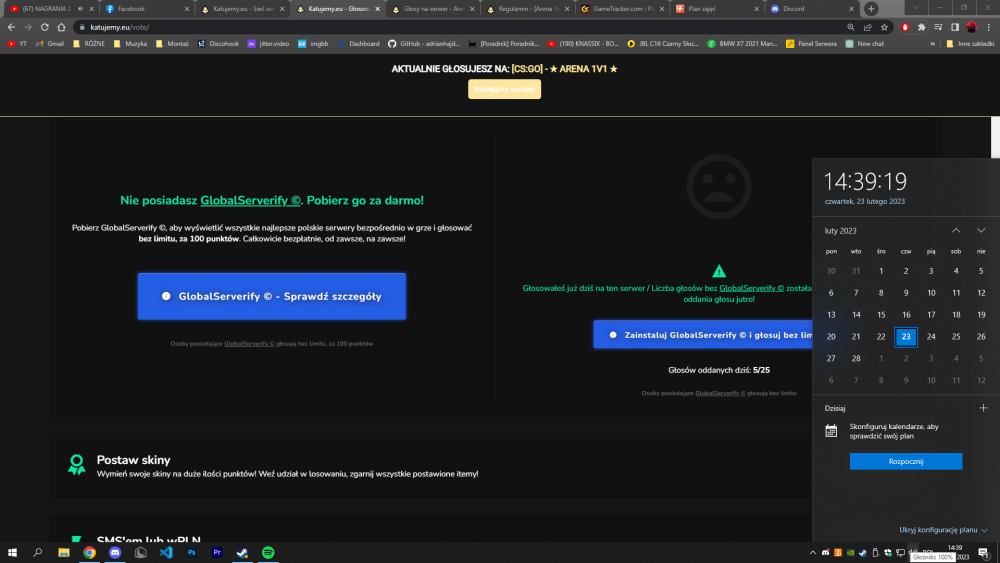
Task: Add event with plus icon beside Dzisiaj
Action: point(983,408)
